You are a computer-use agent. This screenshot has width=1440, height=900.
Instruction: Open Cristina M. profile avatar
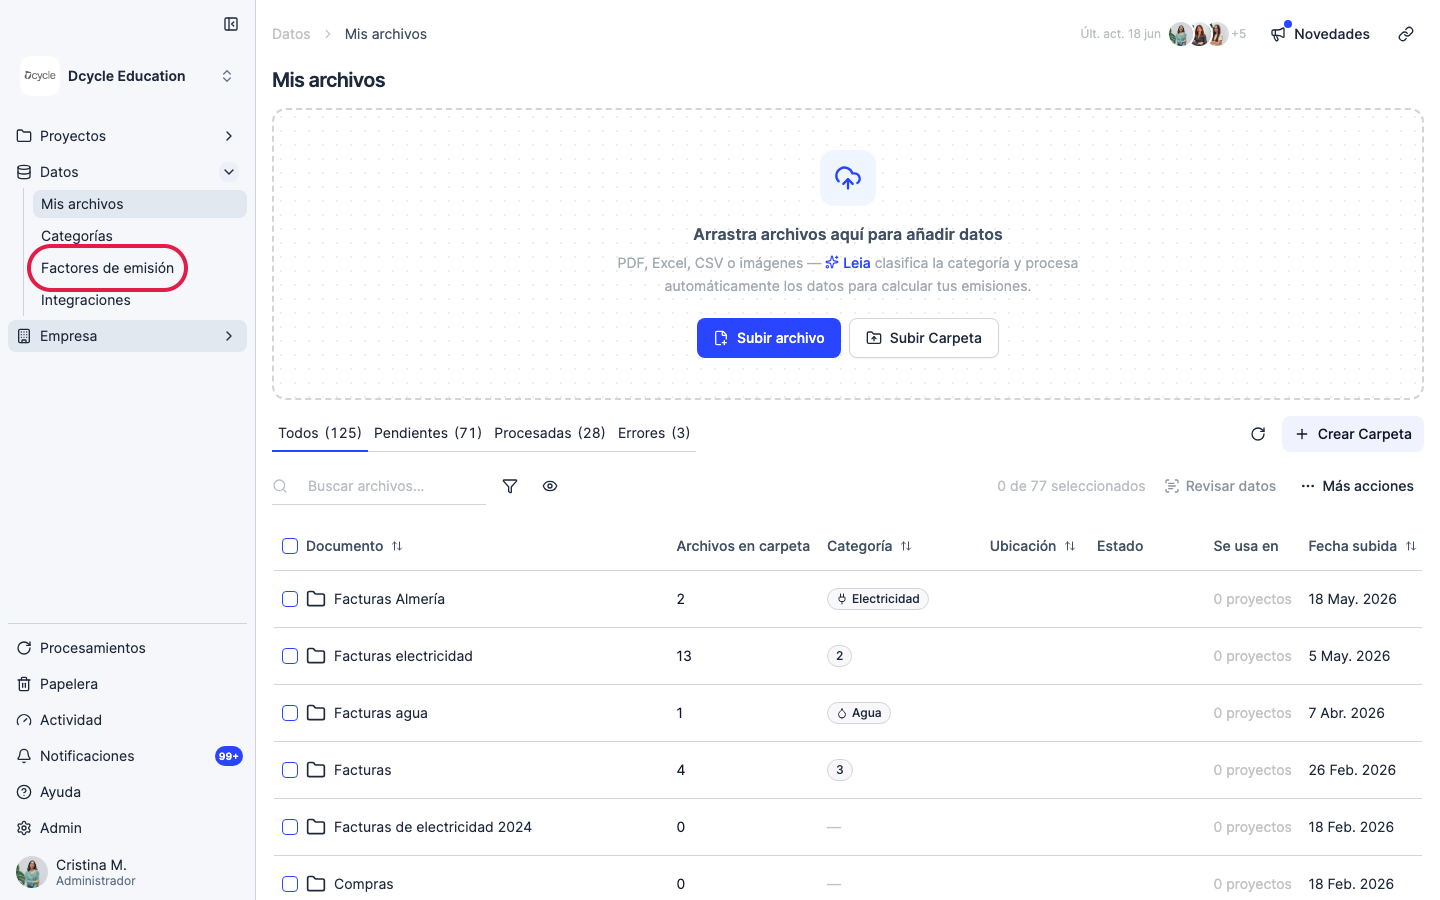32,872
